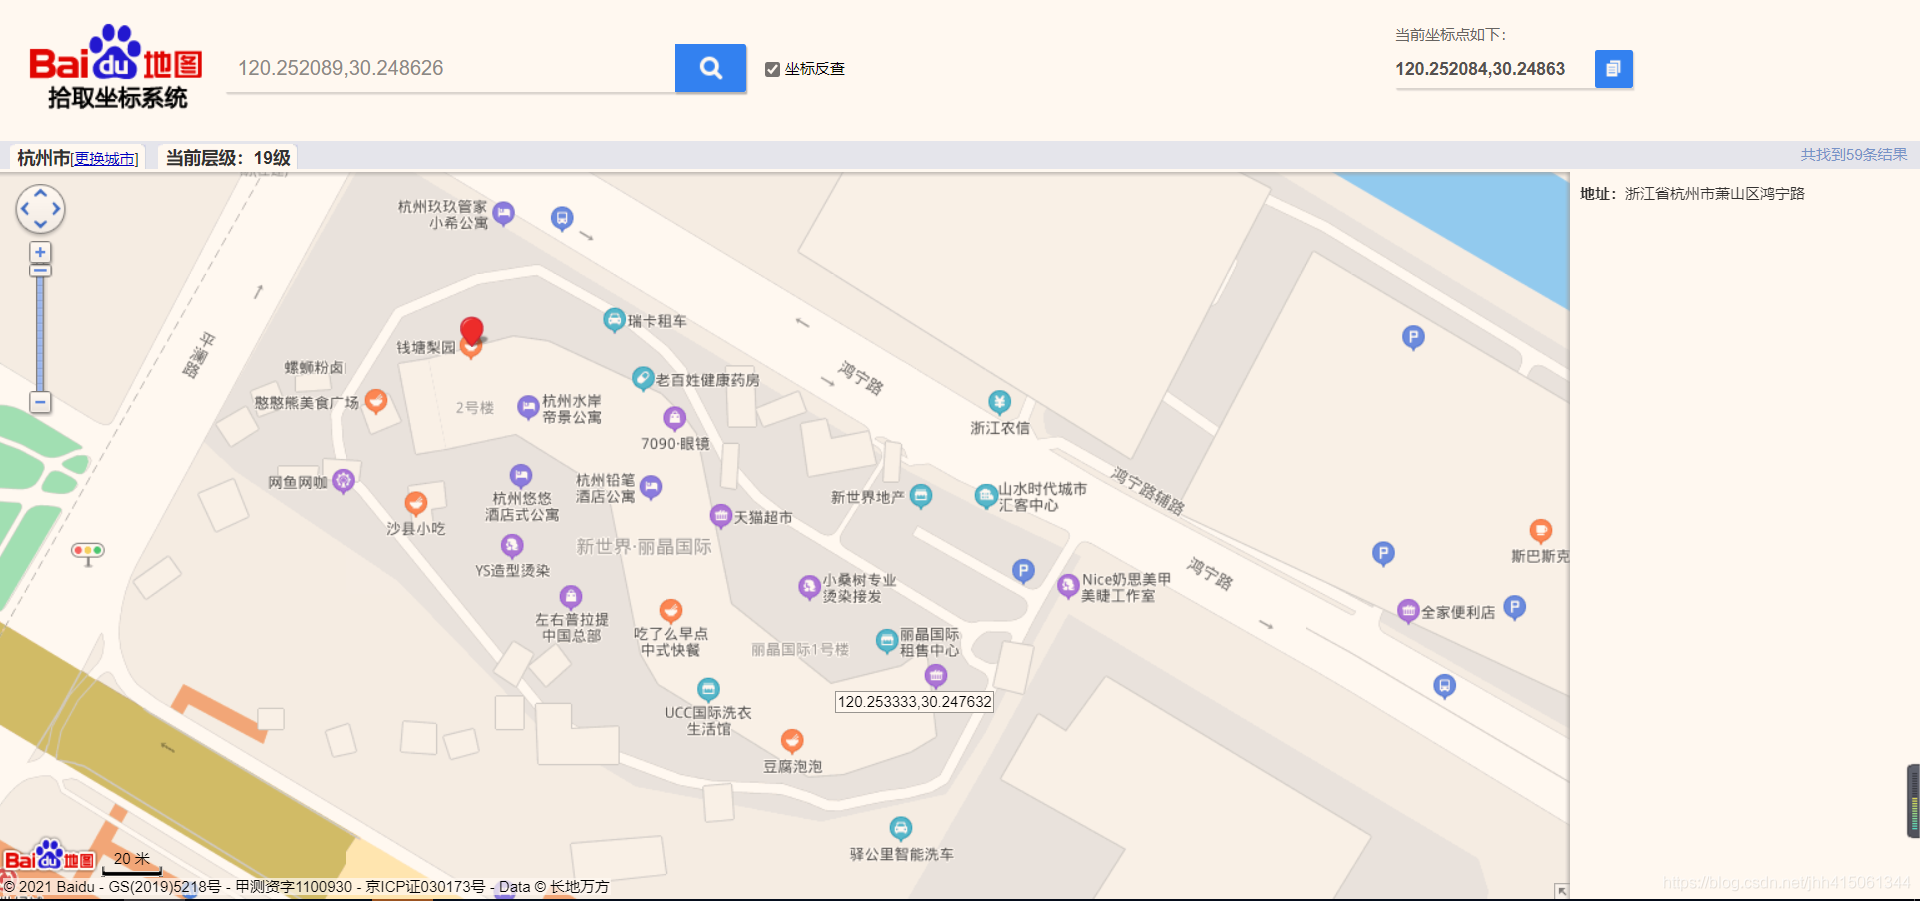Click the 网鱼网咖 icon
The width and height of the screenshot is (1920, 901).
(343, 482)
